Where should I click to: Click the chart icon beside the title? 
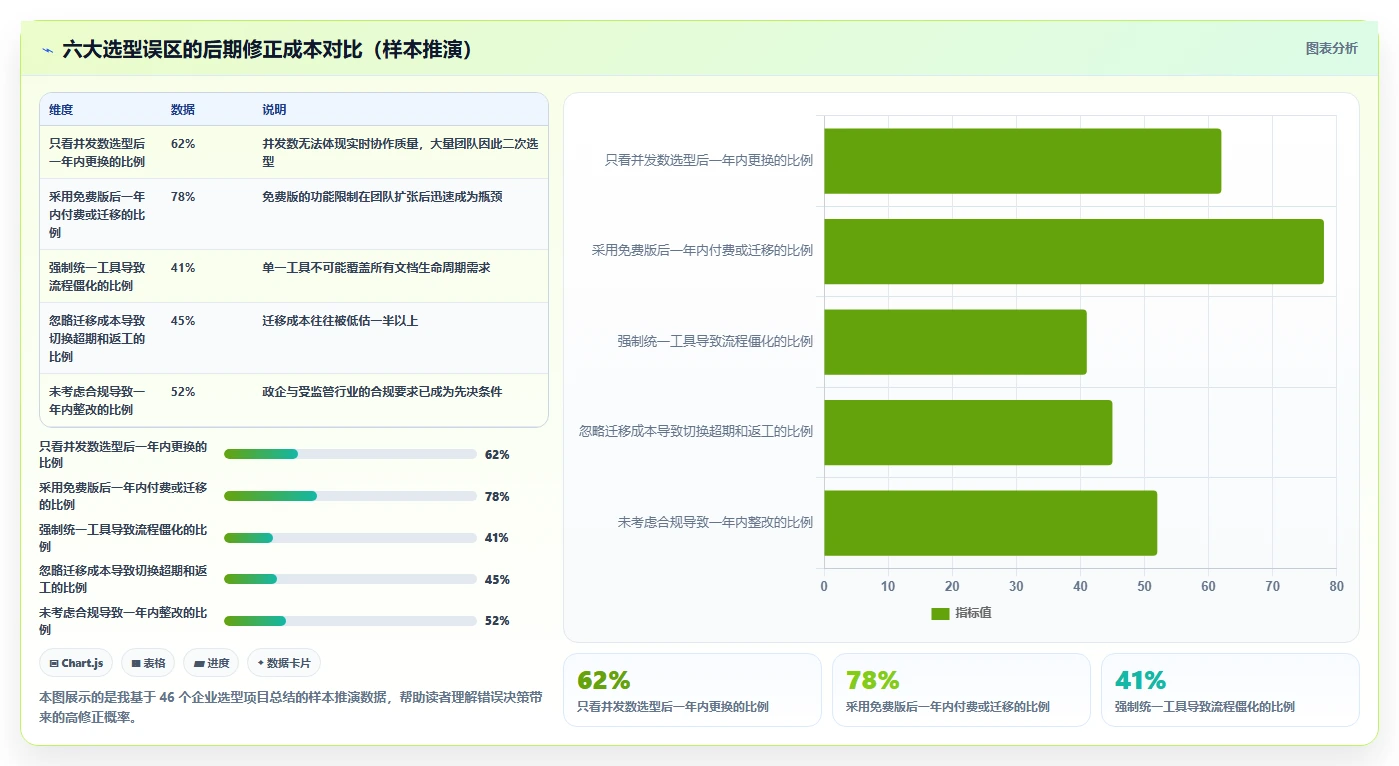47,50
